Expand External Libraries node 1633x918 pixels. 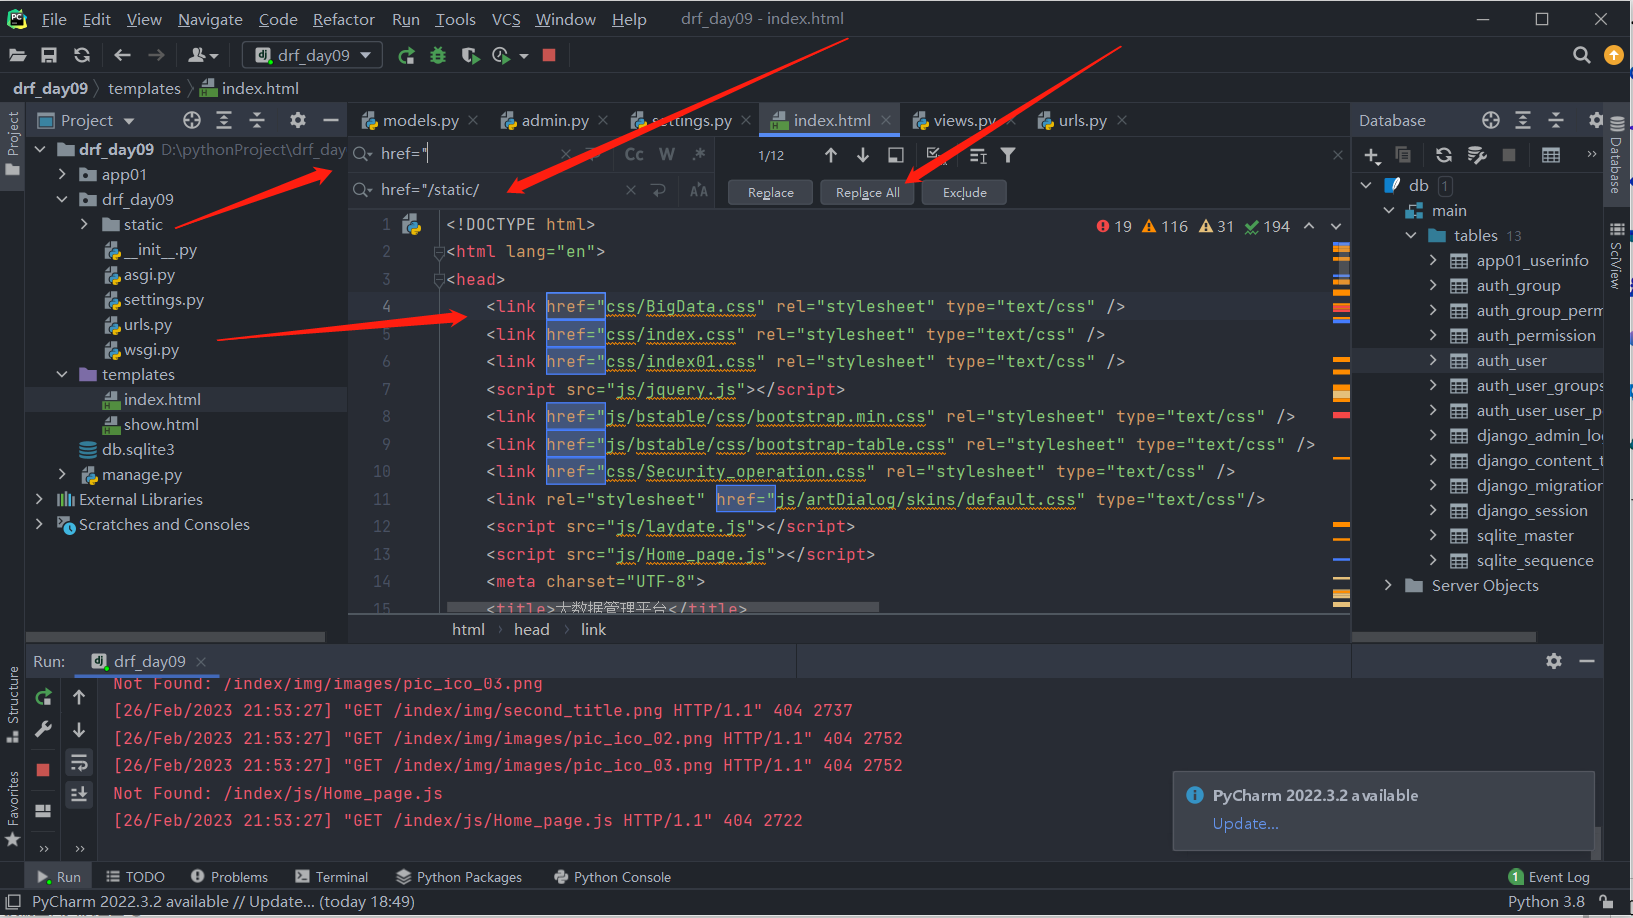(x=39, y=499)
